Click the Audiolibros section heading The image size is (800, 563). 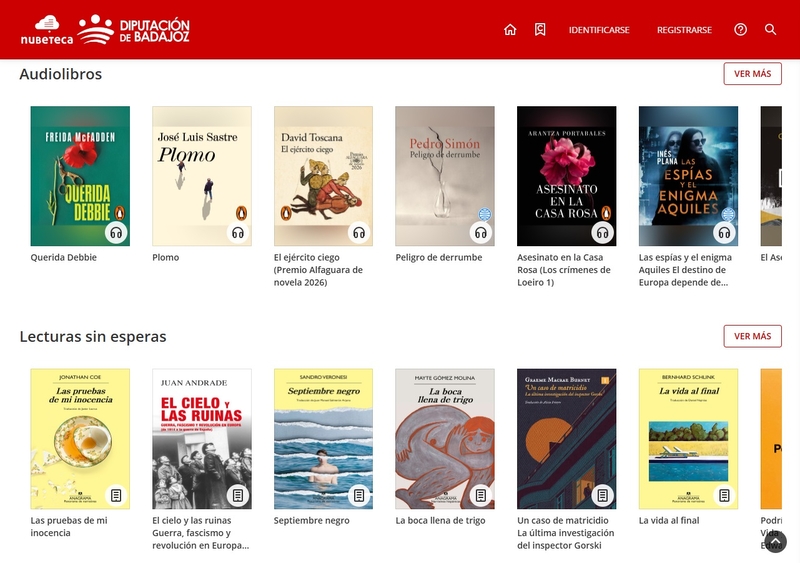61,74
